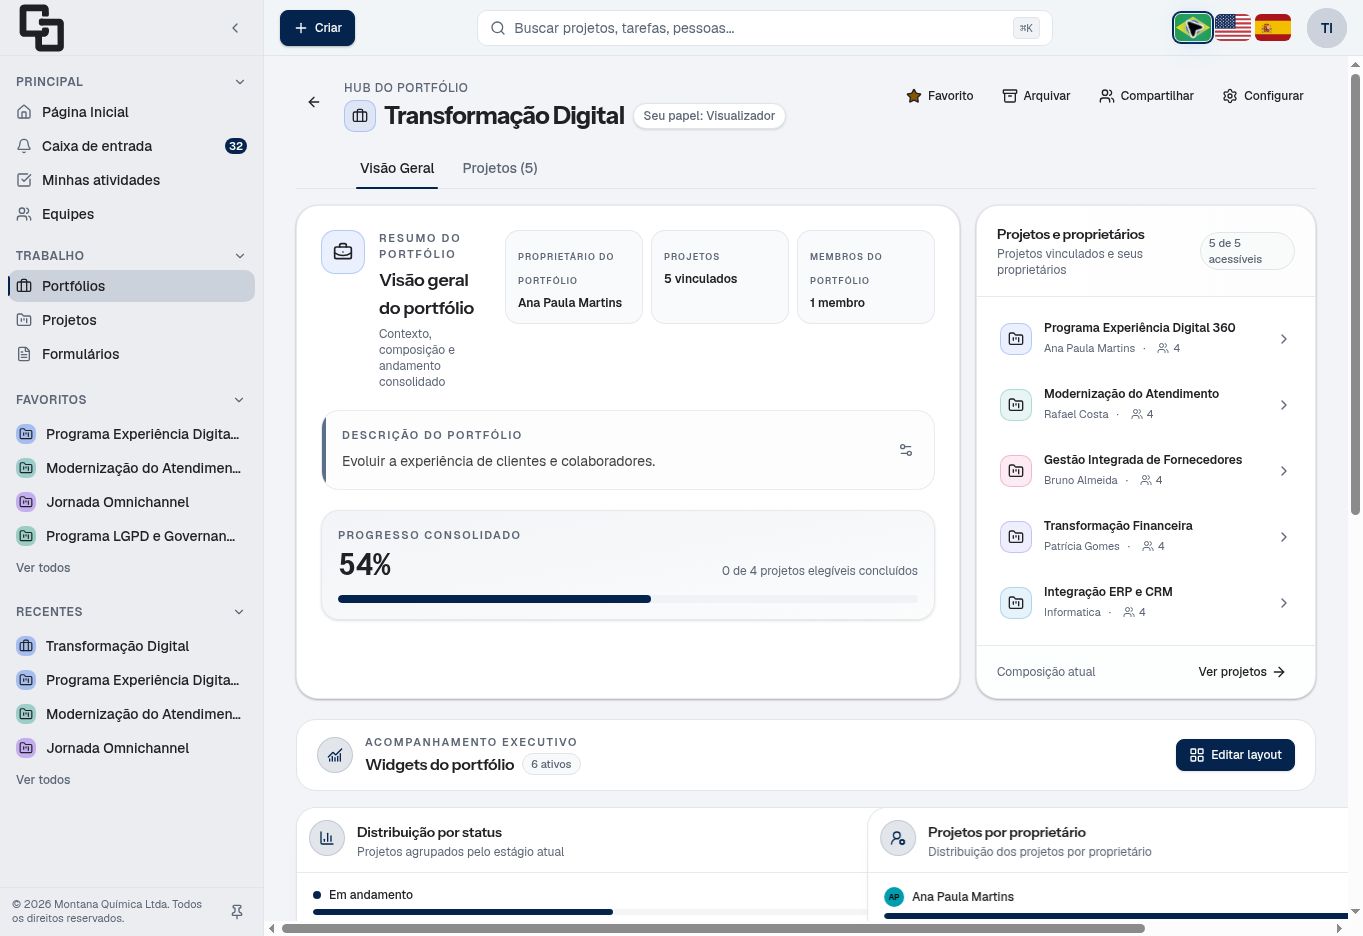
Task: Open Minhas atividades in sidebar
Action: tap(131, 180)
